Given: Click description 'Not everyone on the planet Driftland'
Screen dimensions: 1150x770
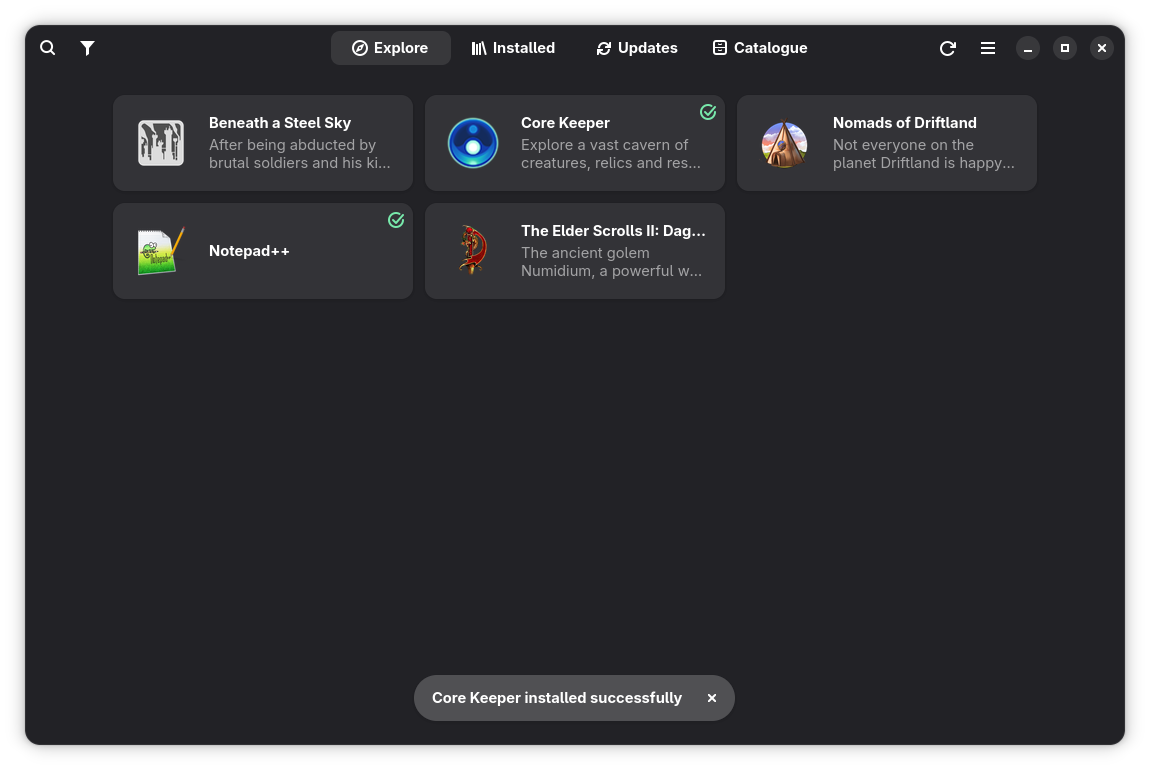Looking at the screenshot, I should pyautogui.click(x=923, y=154).
